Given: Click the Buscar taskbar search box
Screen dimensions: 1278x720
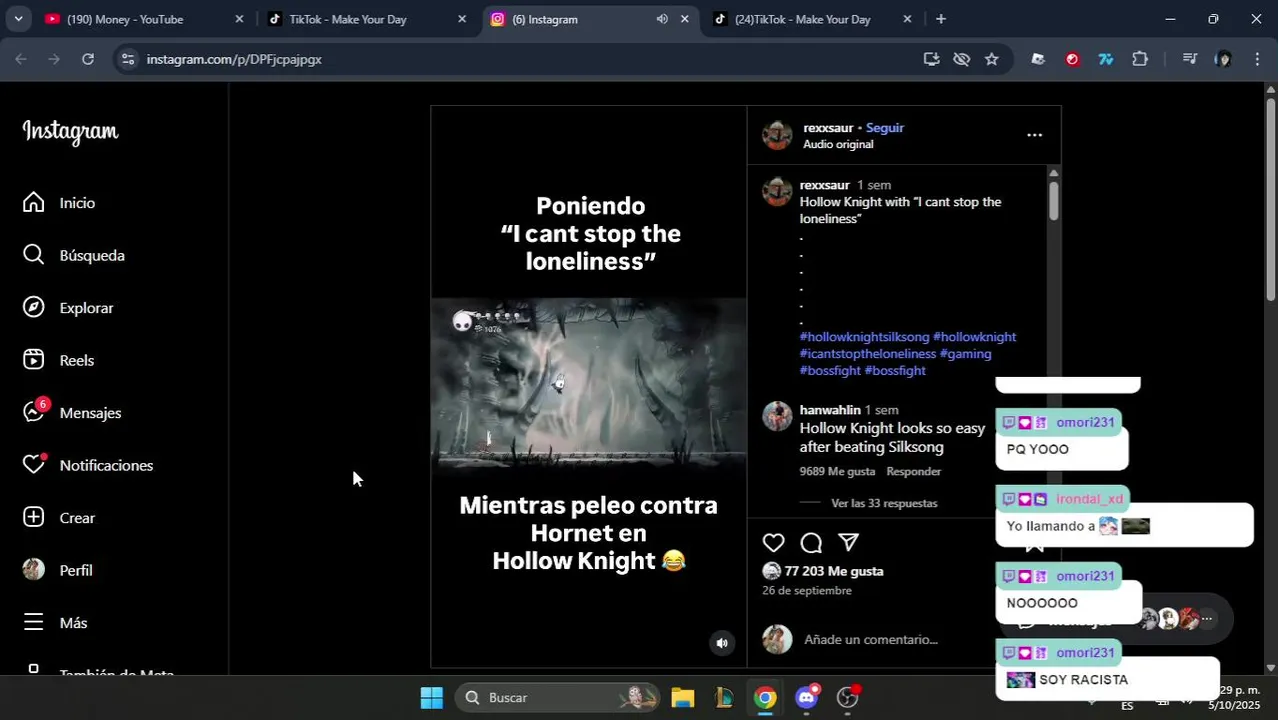Looking at the screenshot, I should click(x=557, y=698).
